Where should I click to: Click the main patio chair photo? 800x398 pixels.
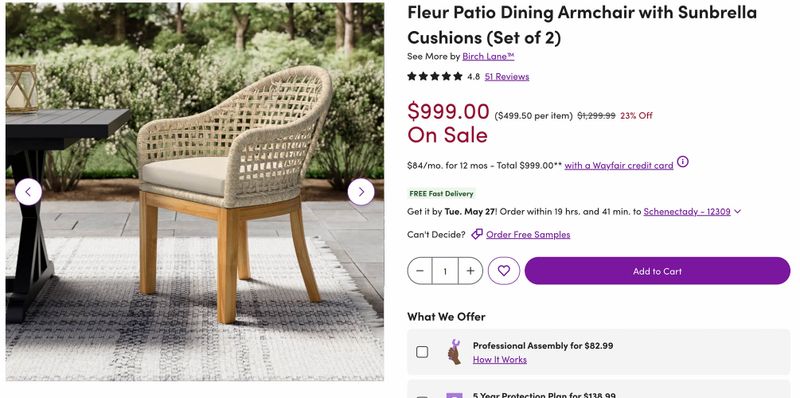194,191
